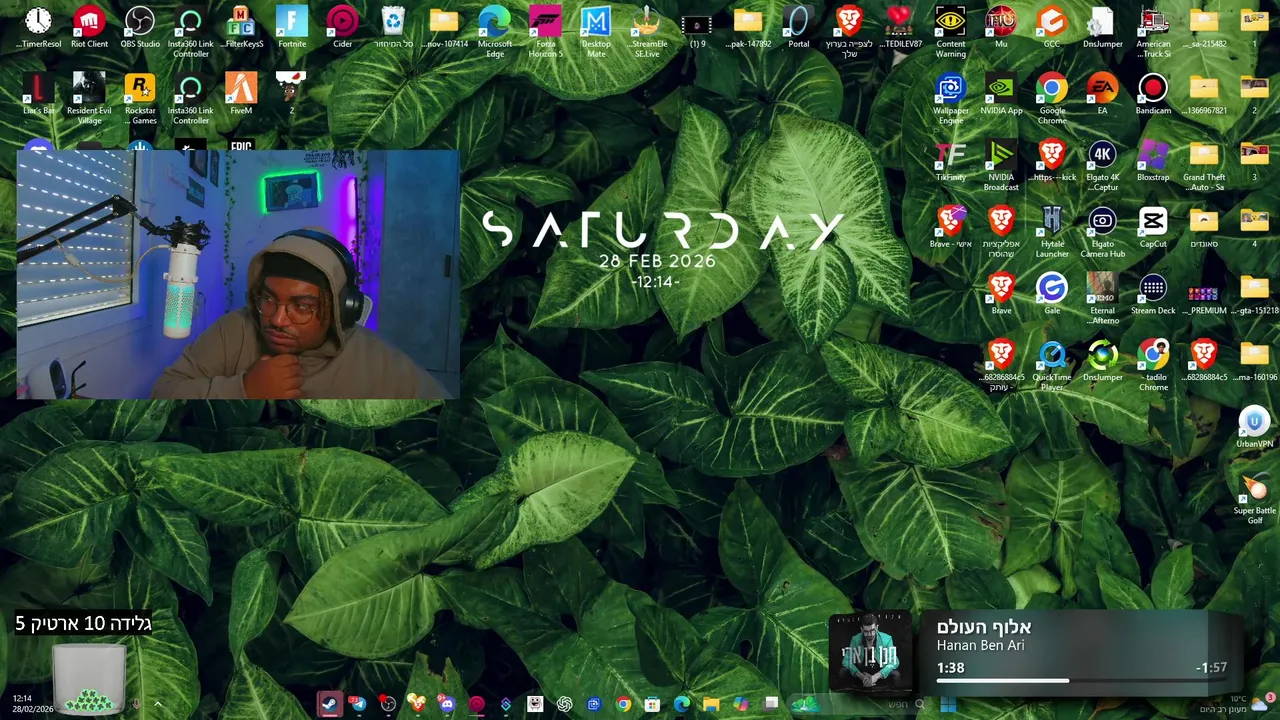Open the TimerResol clock icon

pyautogui.click(x=38, y=27)
